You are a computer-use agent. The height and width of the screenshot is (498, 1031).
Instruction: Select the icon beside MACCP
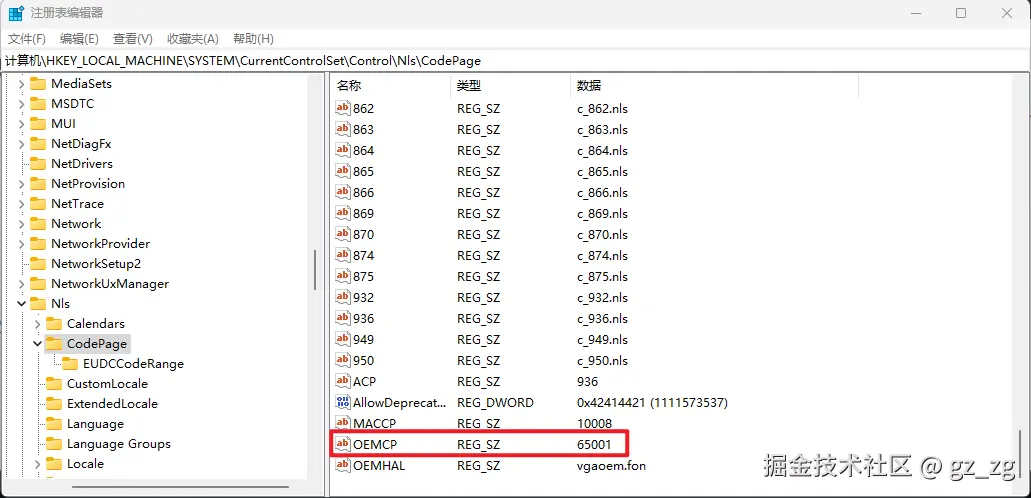click(x=343, y=424)
